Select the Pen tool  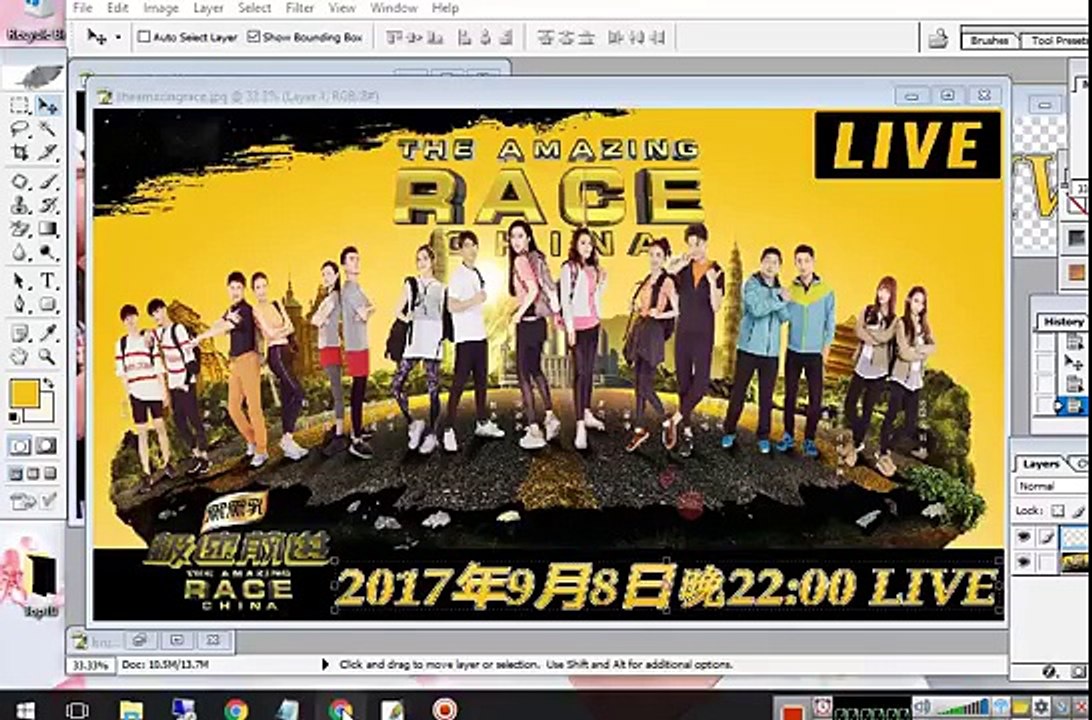pyautogui.click(x=20, y=304)
